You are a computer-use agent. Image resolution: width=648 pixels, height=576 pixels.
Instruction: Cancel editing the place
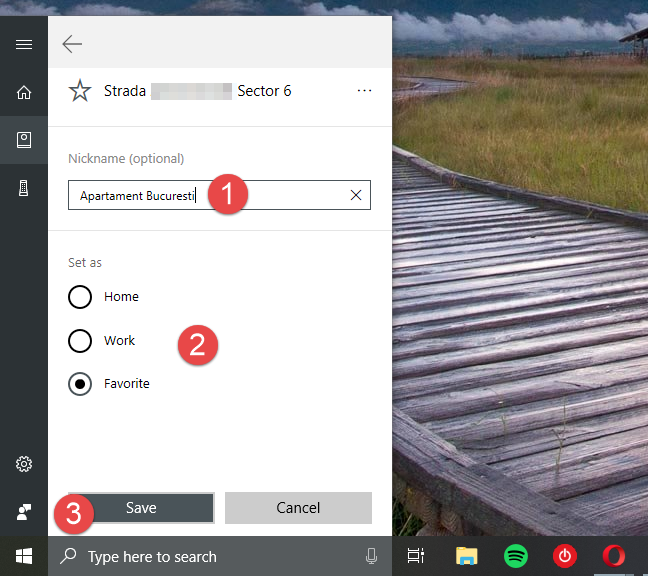coord(298,508)
